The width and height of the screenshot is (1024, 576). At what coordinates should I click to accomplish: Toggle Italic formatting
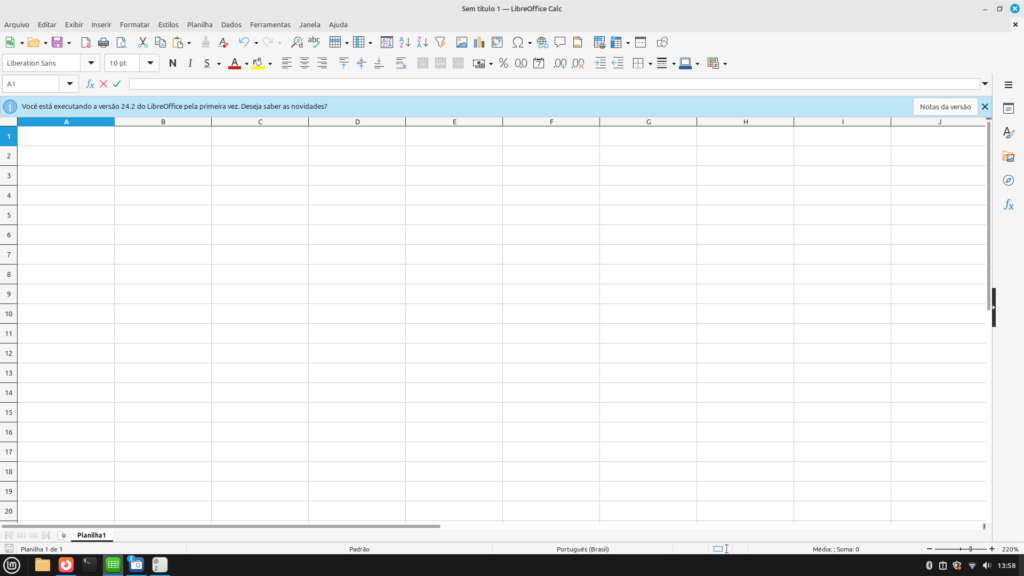pos(189,63)
